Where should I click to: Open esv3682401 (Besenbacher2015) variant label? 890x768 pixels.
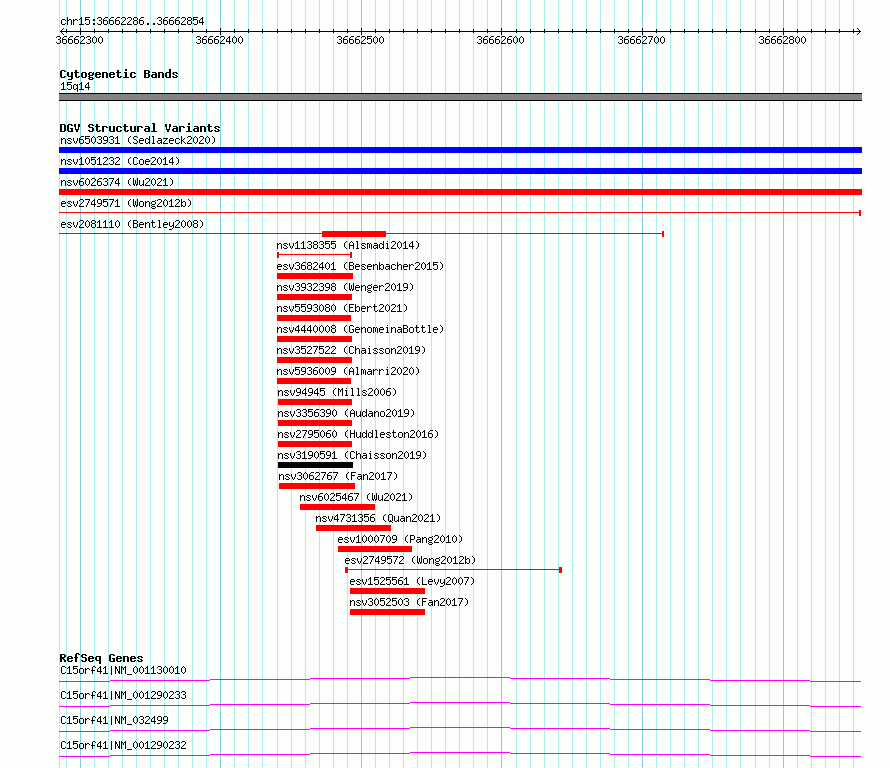click(360, 266)
